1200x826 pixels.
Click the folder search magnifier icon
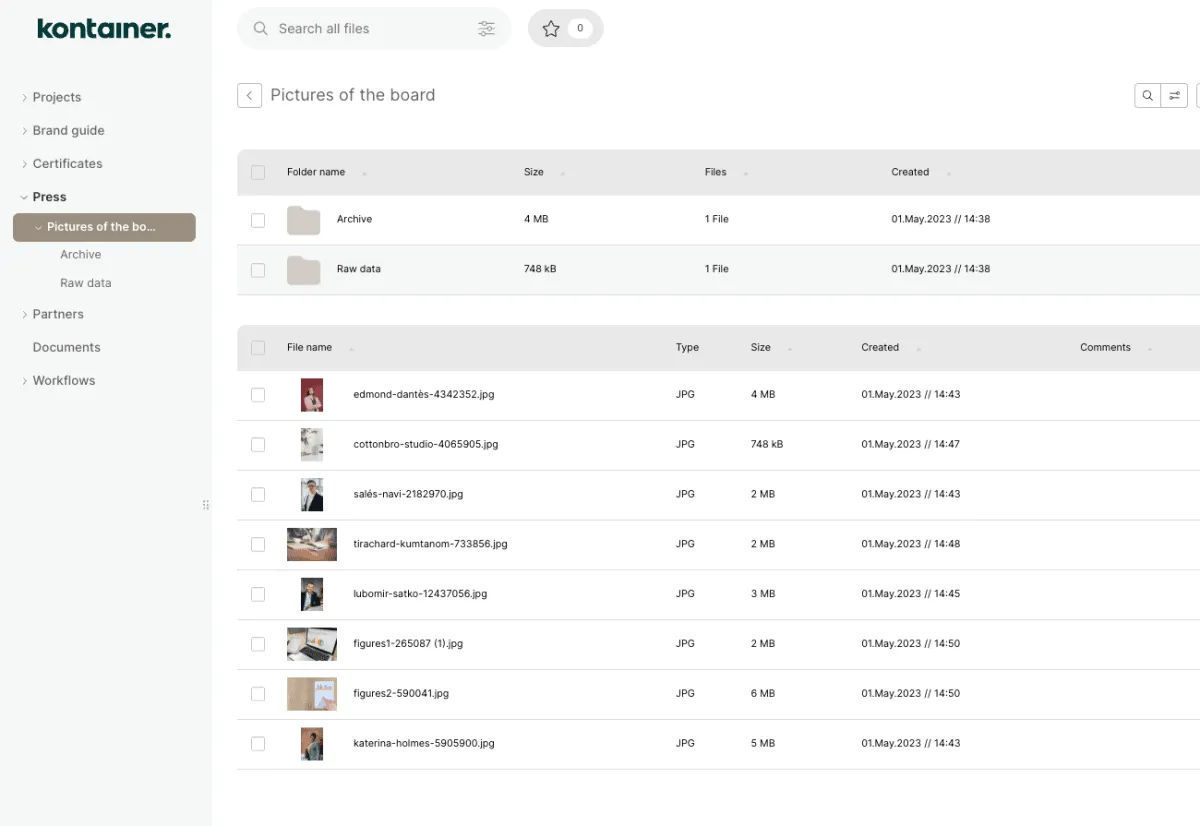click(1148, 96)
